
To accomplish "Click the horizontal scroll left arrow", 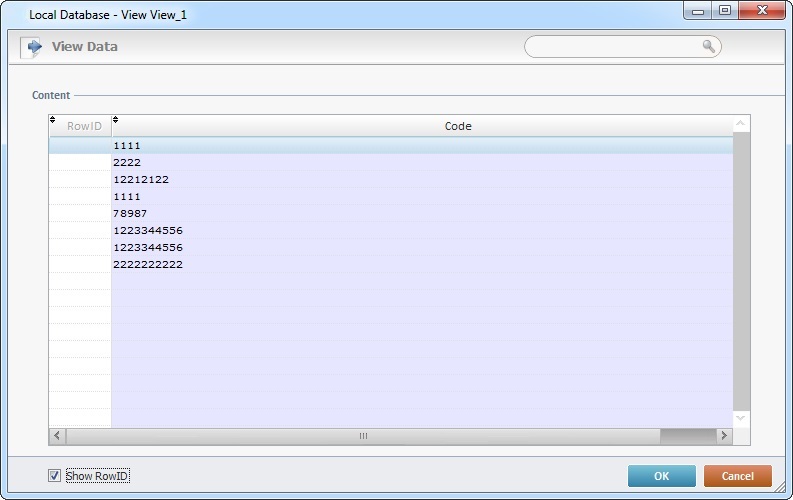I will [57, 436].
